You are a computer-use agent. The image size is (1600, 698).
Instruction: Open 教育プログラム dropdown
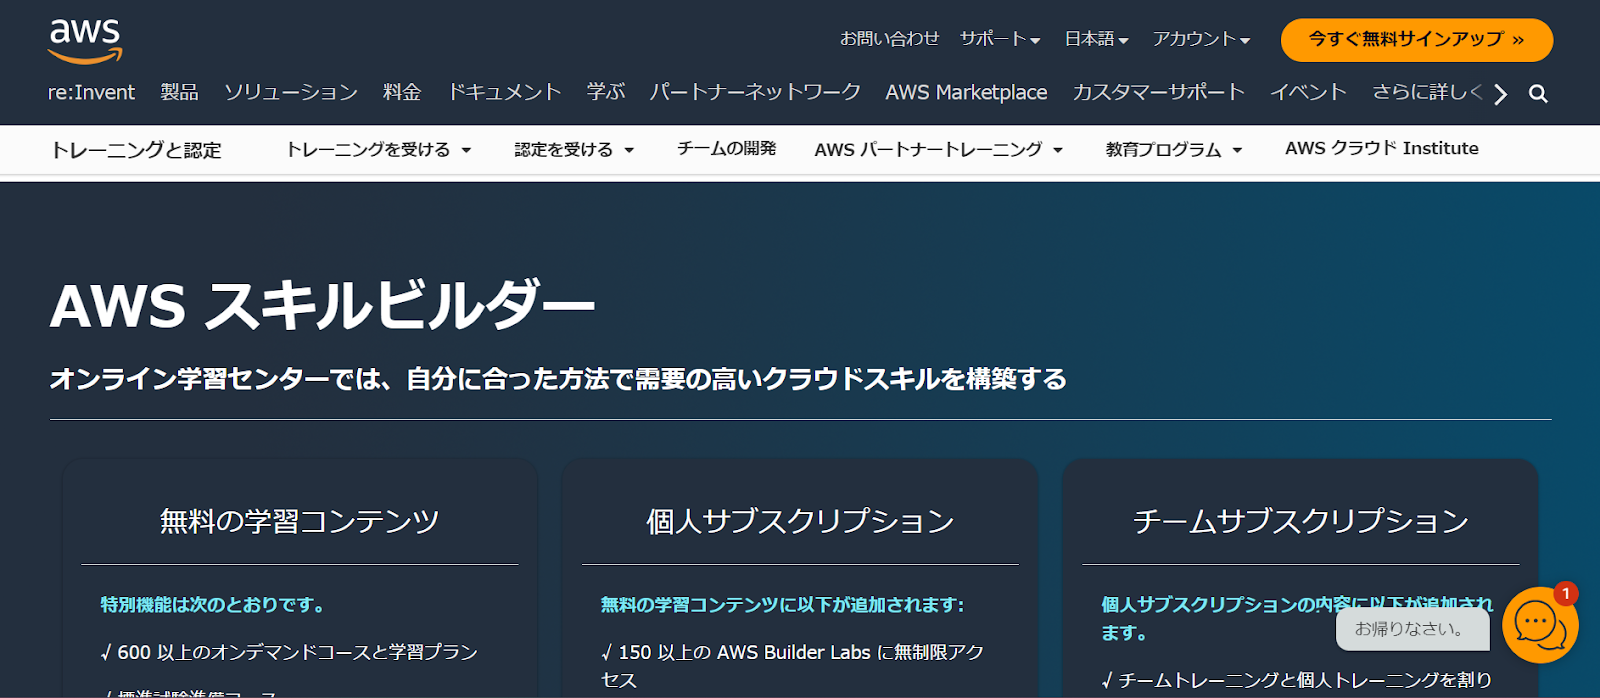[1174, 150]
